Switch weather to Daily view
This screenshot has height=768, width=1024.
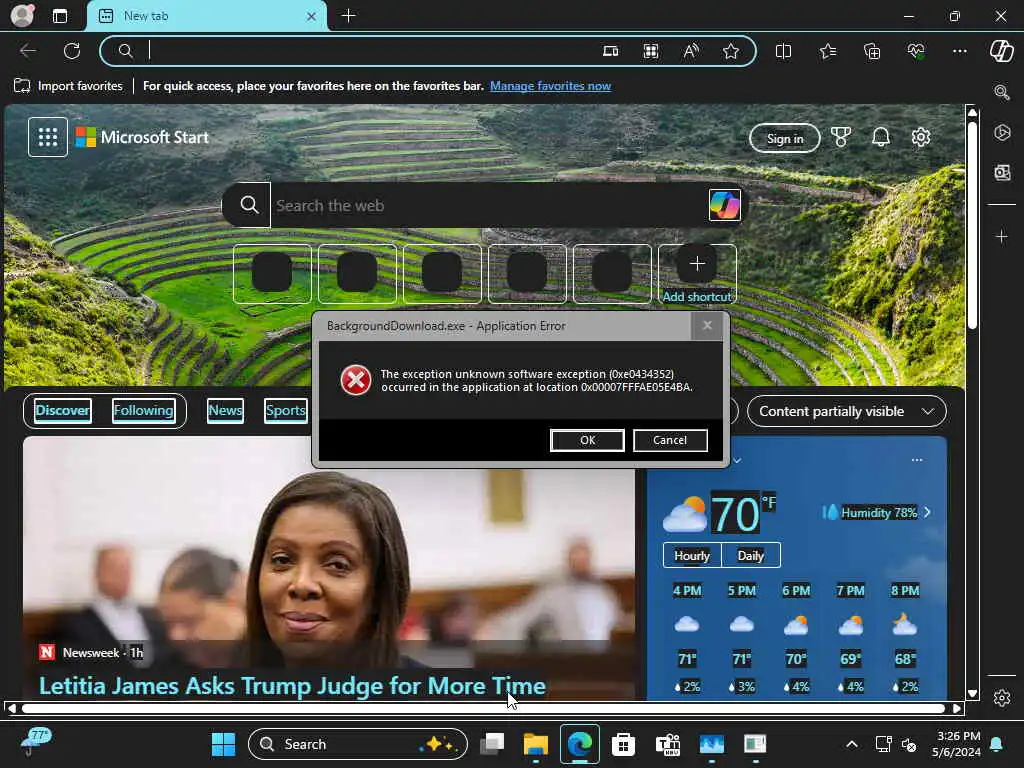pos(750,556)
